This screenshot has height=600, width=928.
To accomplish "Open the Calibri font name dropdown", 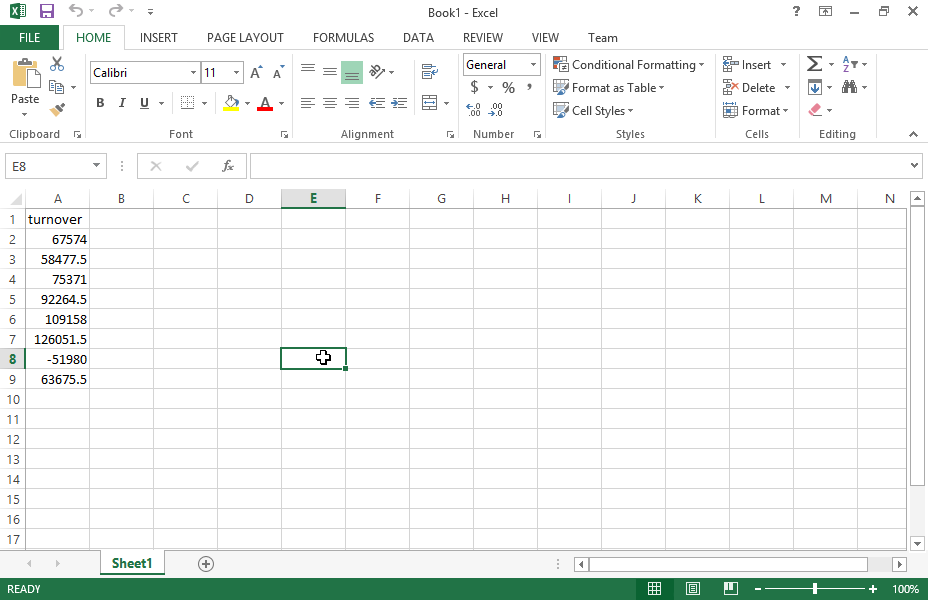I will [193, 73].
